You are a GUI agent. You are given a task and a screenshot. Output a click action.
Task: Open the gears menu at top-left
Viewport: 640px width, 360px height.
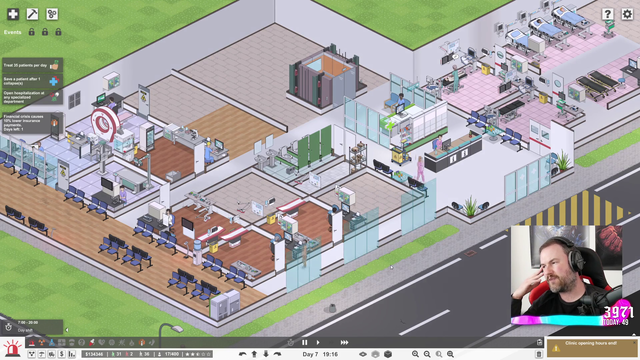pyautogui.click(x=52, y=14)
